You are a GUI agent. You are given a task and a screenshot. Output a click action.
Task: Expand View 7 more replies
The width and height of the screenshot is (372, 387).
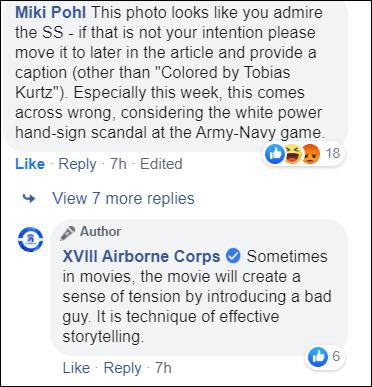coord(123,199)
